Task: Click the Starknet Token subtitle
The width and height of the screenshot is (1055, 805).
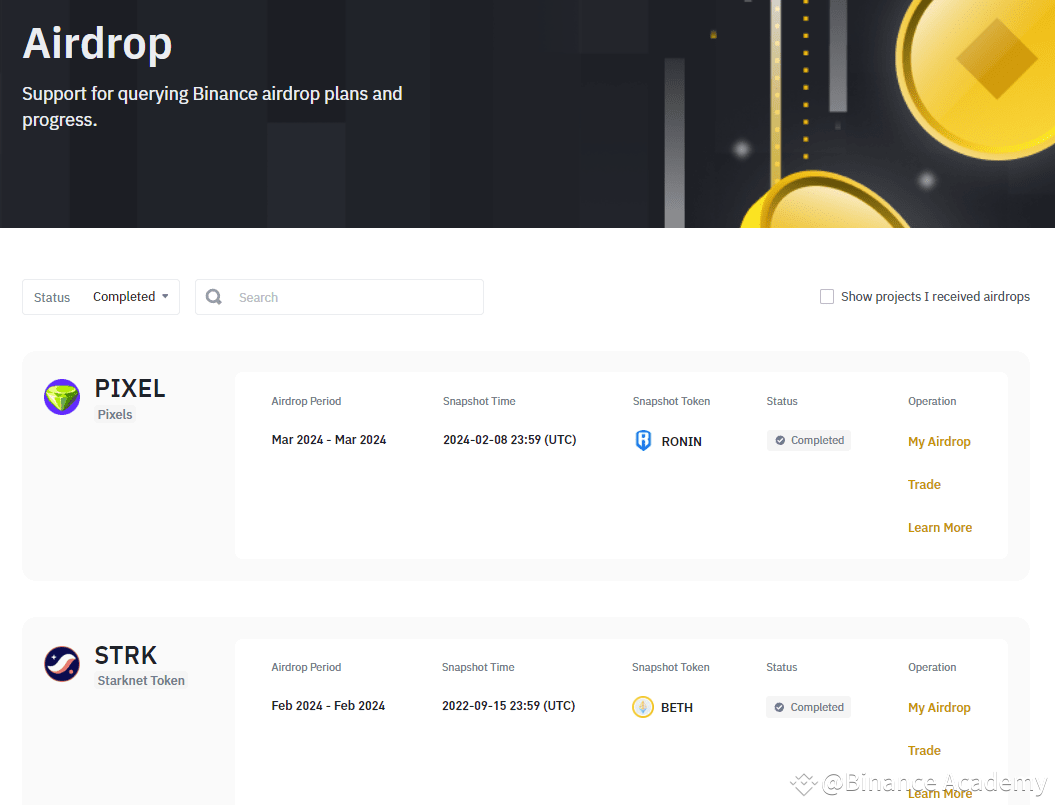Action: (x=140, y=680)
